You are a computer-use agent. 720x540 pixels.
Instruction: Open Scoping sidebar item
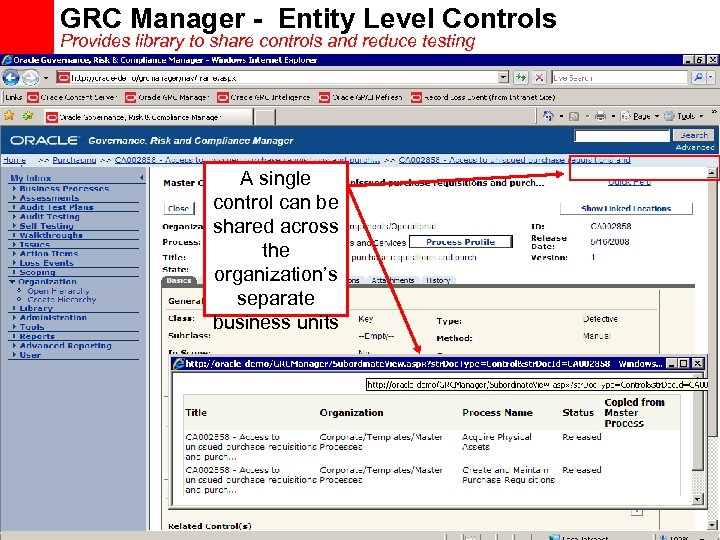tap(37, 272)
